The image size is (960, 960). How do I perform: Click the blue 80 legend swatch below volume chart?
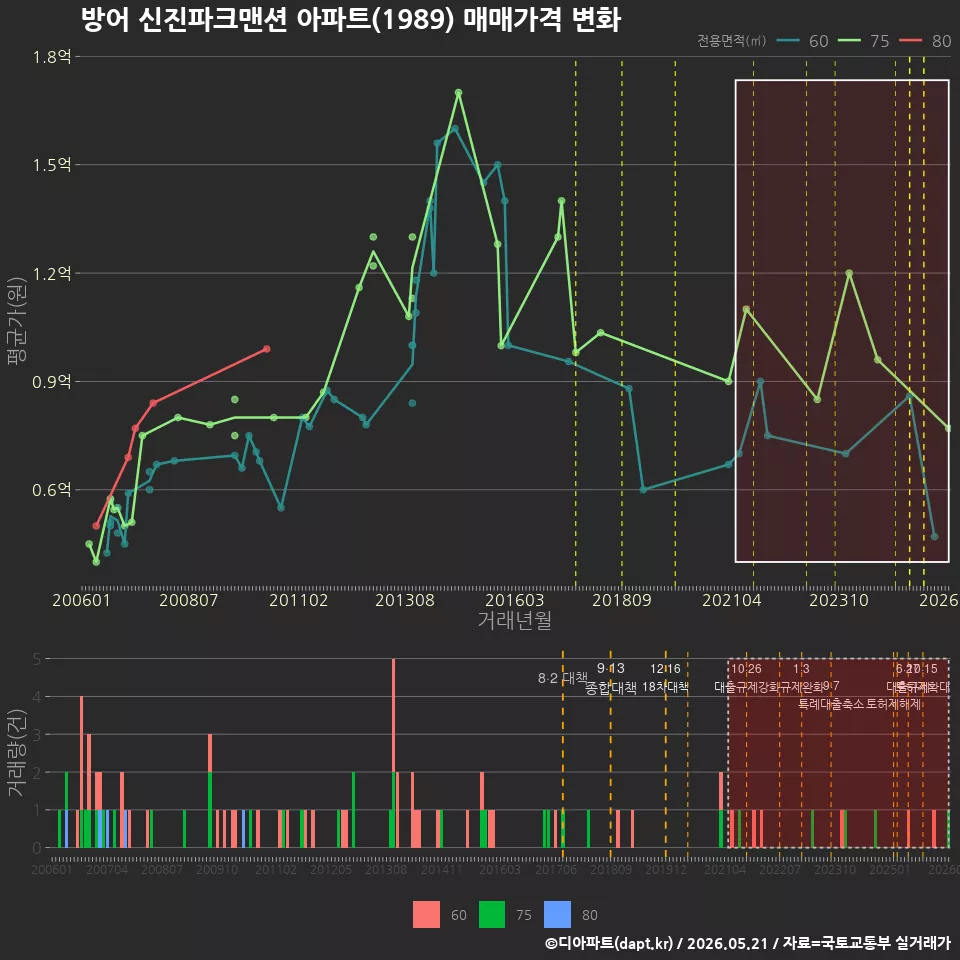557,915
